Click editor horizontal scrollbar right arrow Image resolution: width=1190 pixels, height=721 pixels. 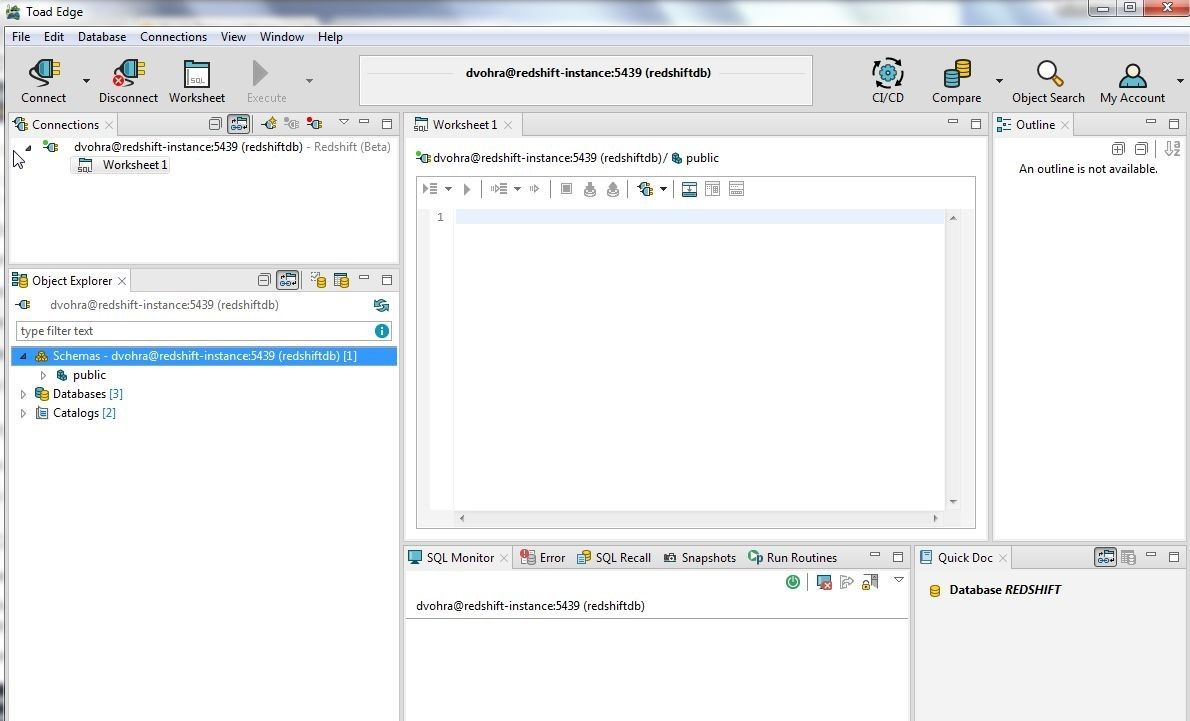coord(935,518)
